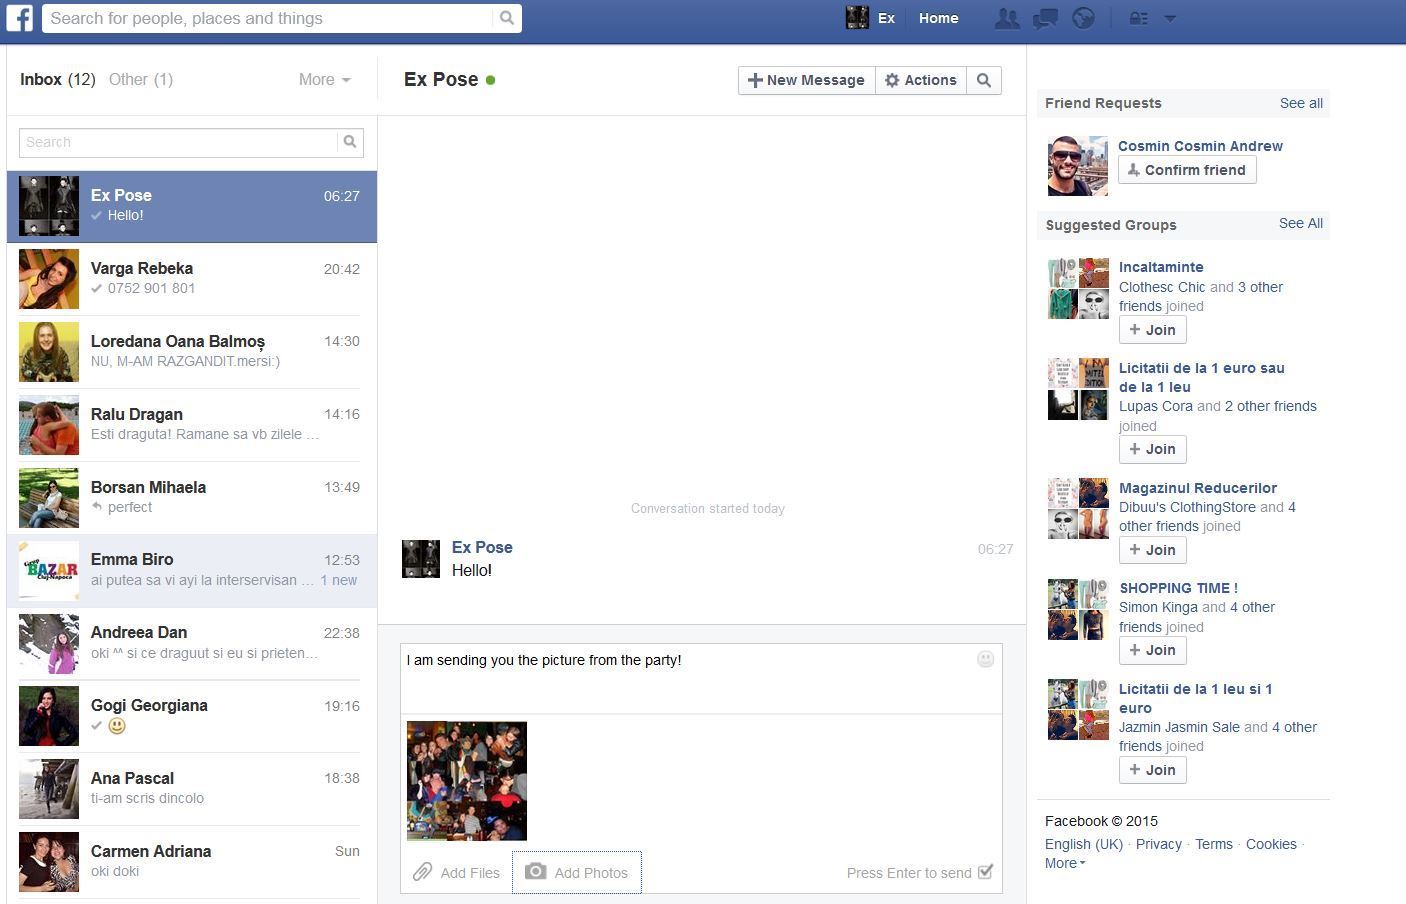This screenshot has width=1406, height=904.
Task: Open Ana Pascal conversation
Action: pyautogui.click(x=192, y=789)
